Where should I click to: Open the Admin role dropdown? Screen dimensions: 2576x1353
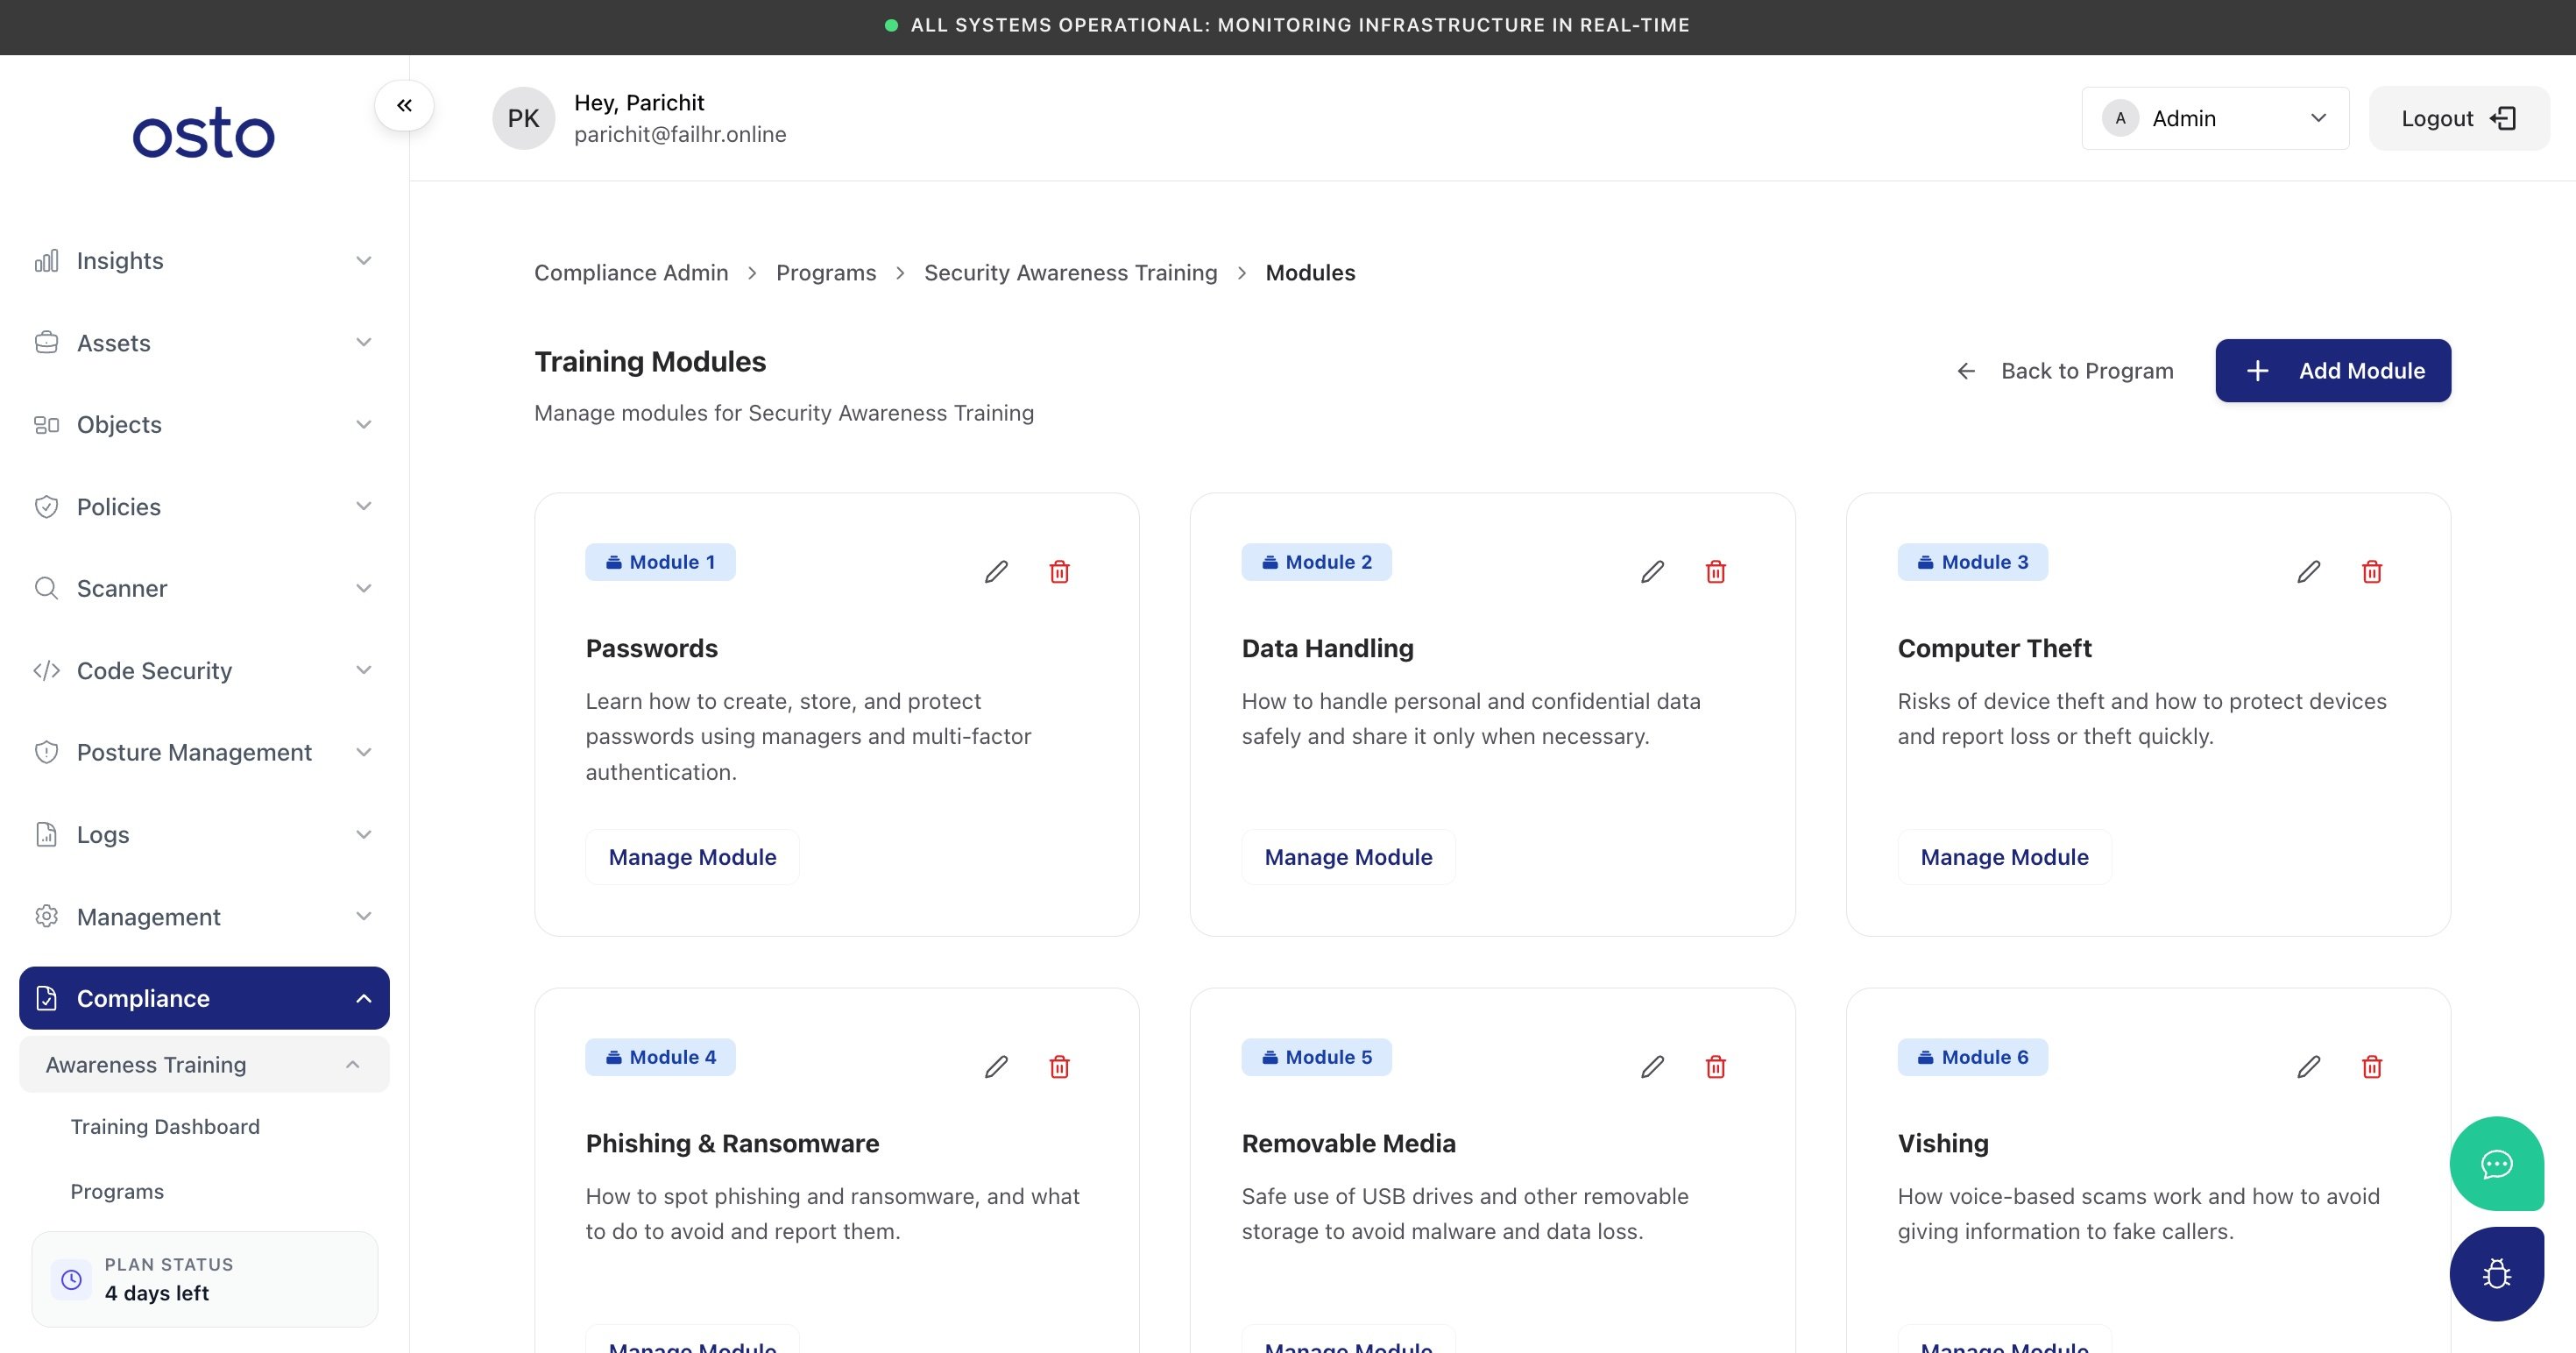(x=2215, y=118)
